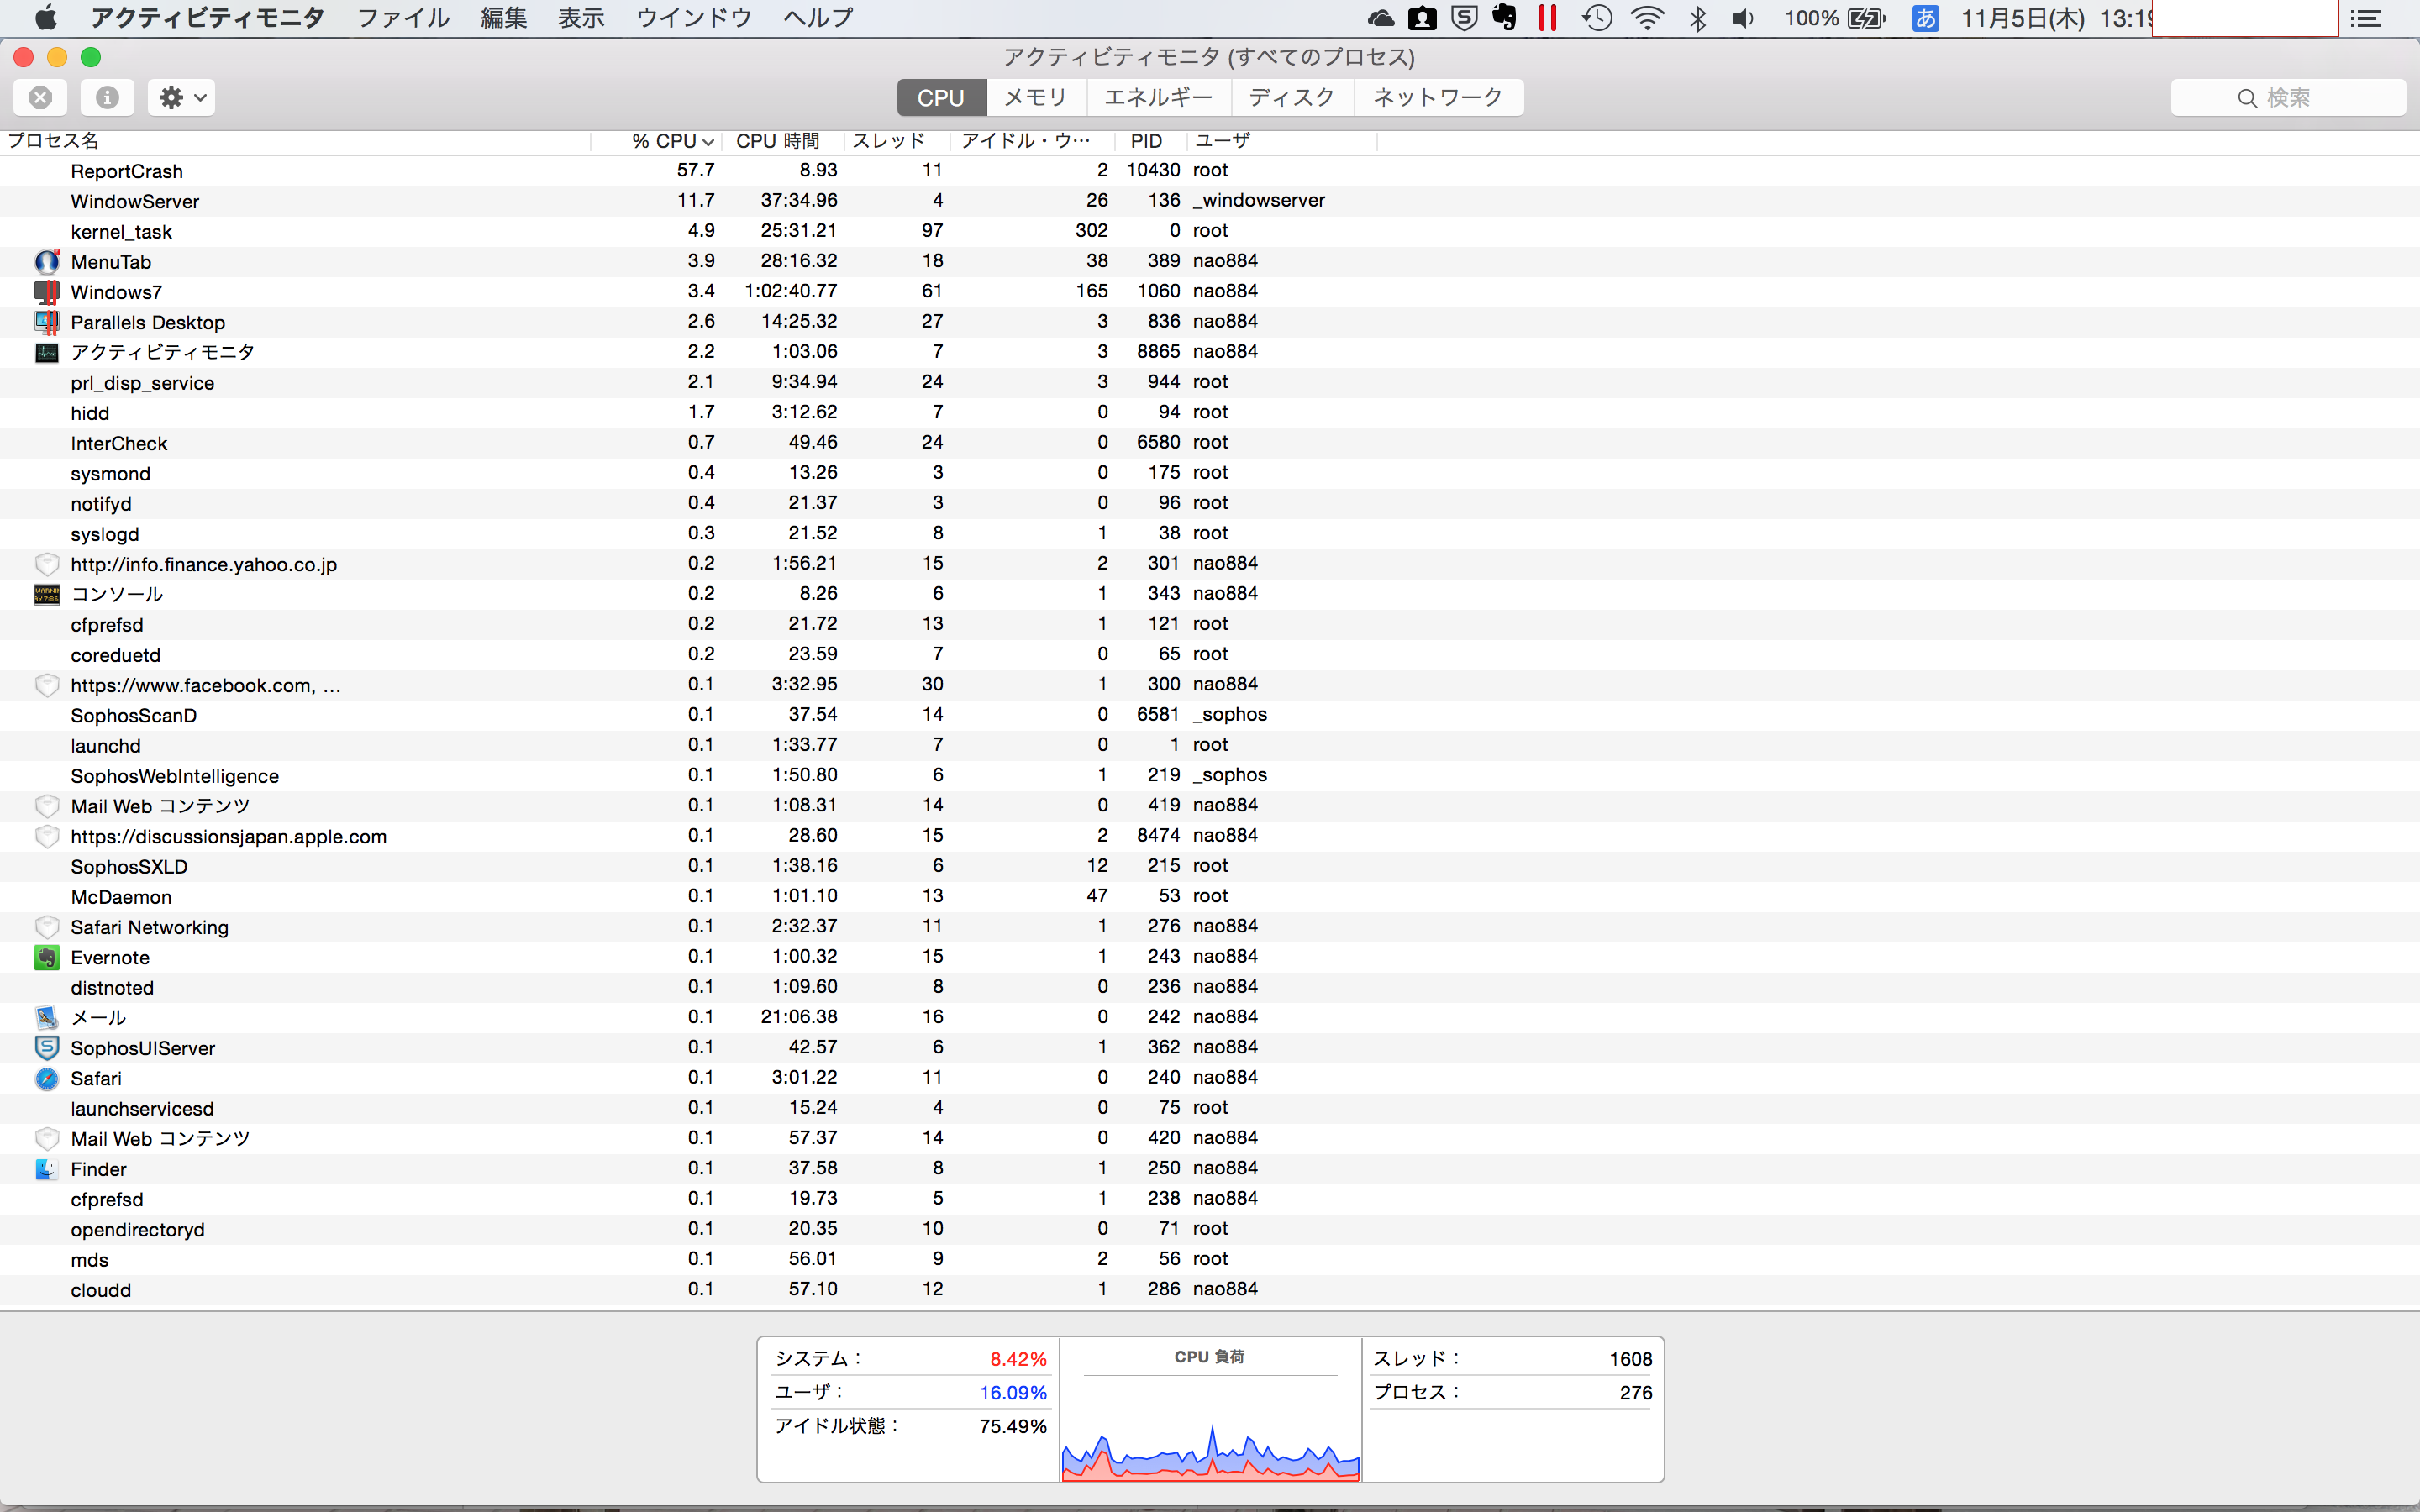Viewport: 2420px width, 1512px height.
Task: Click the process info inspector button
Action: (107, 97)
